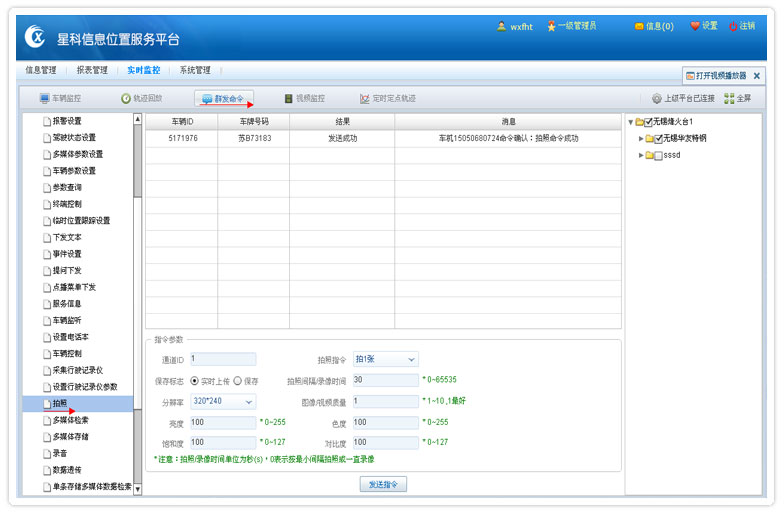
Task: Toggle the 无锡华友特钢 checkbox
Action: (657, 139)
